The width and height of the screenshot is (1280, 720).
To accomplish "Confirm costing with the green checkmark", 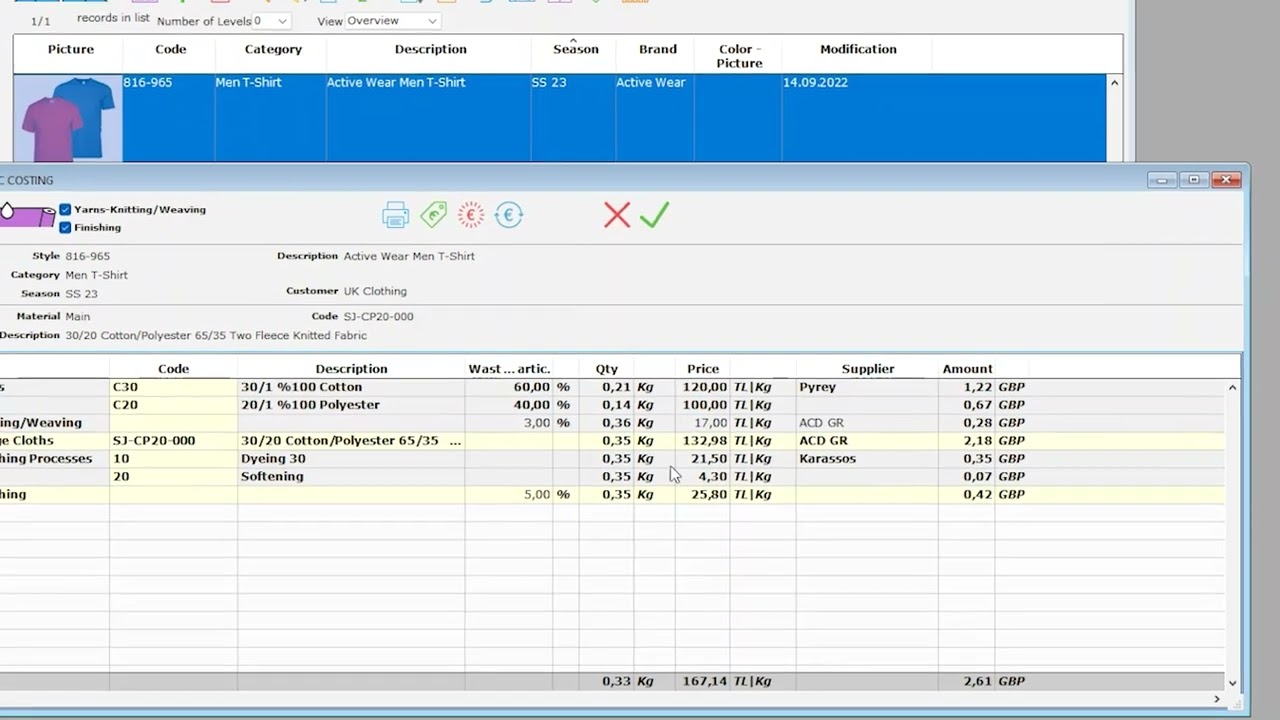I will [x=654, y=215].
